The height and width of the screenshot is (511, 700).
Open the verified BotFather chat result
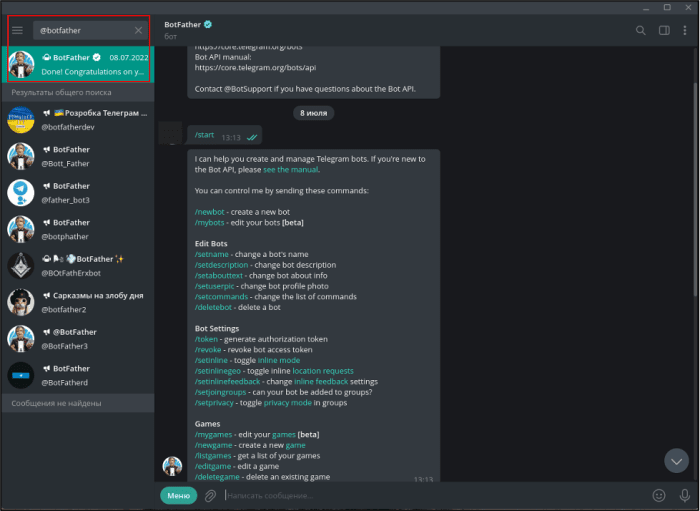coord(78,64)
